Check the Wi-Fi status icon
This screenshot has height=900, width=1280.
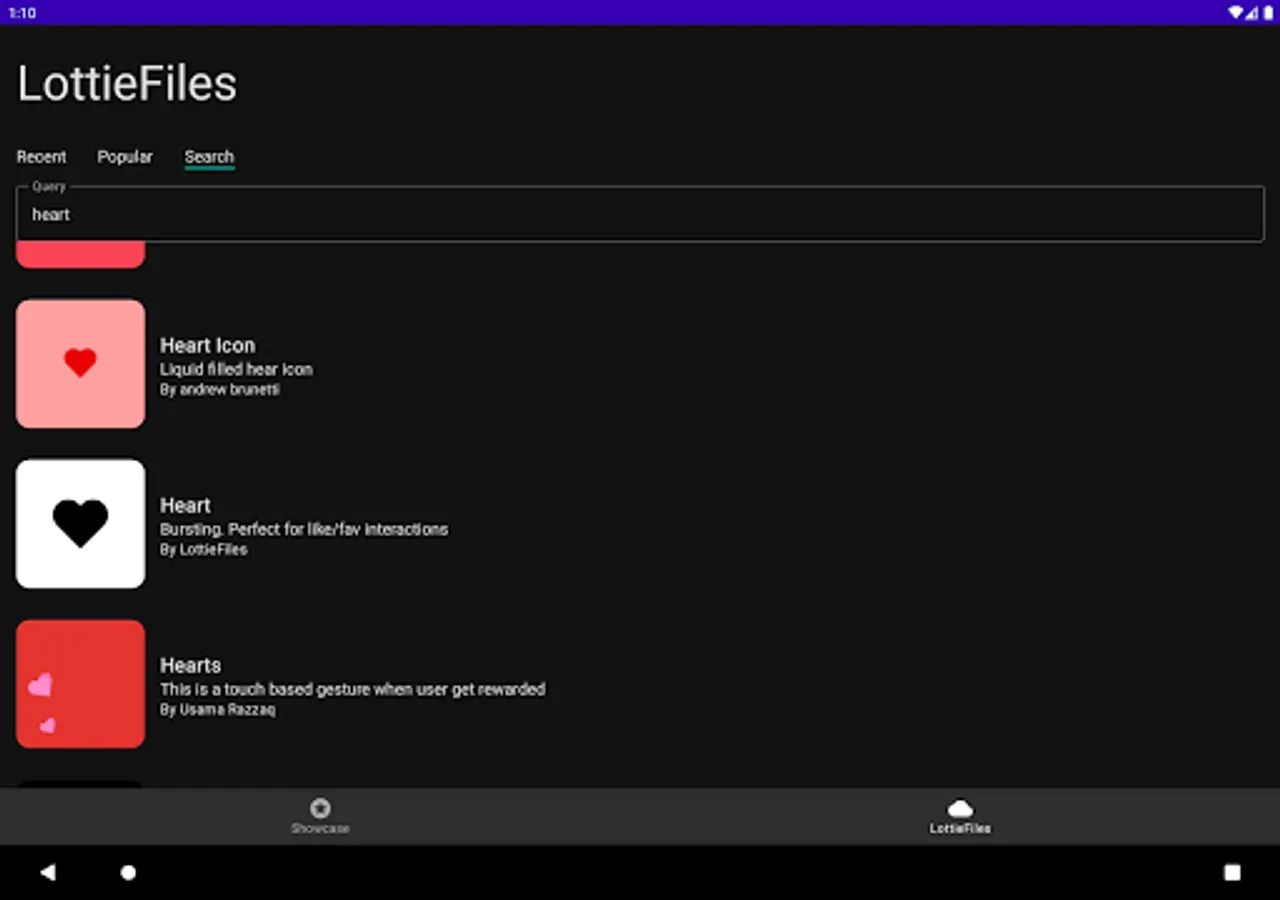pos(1237,13)
